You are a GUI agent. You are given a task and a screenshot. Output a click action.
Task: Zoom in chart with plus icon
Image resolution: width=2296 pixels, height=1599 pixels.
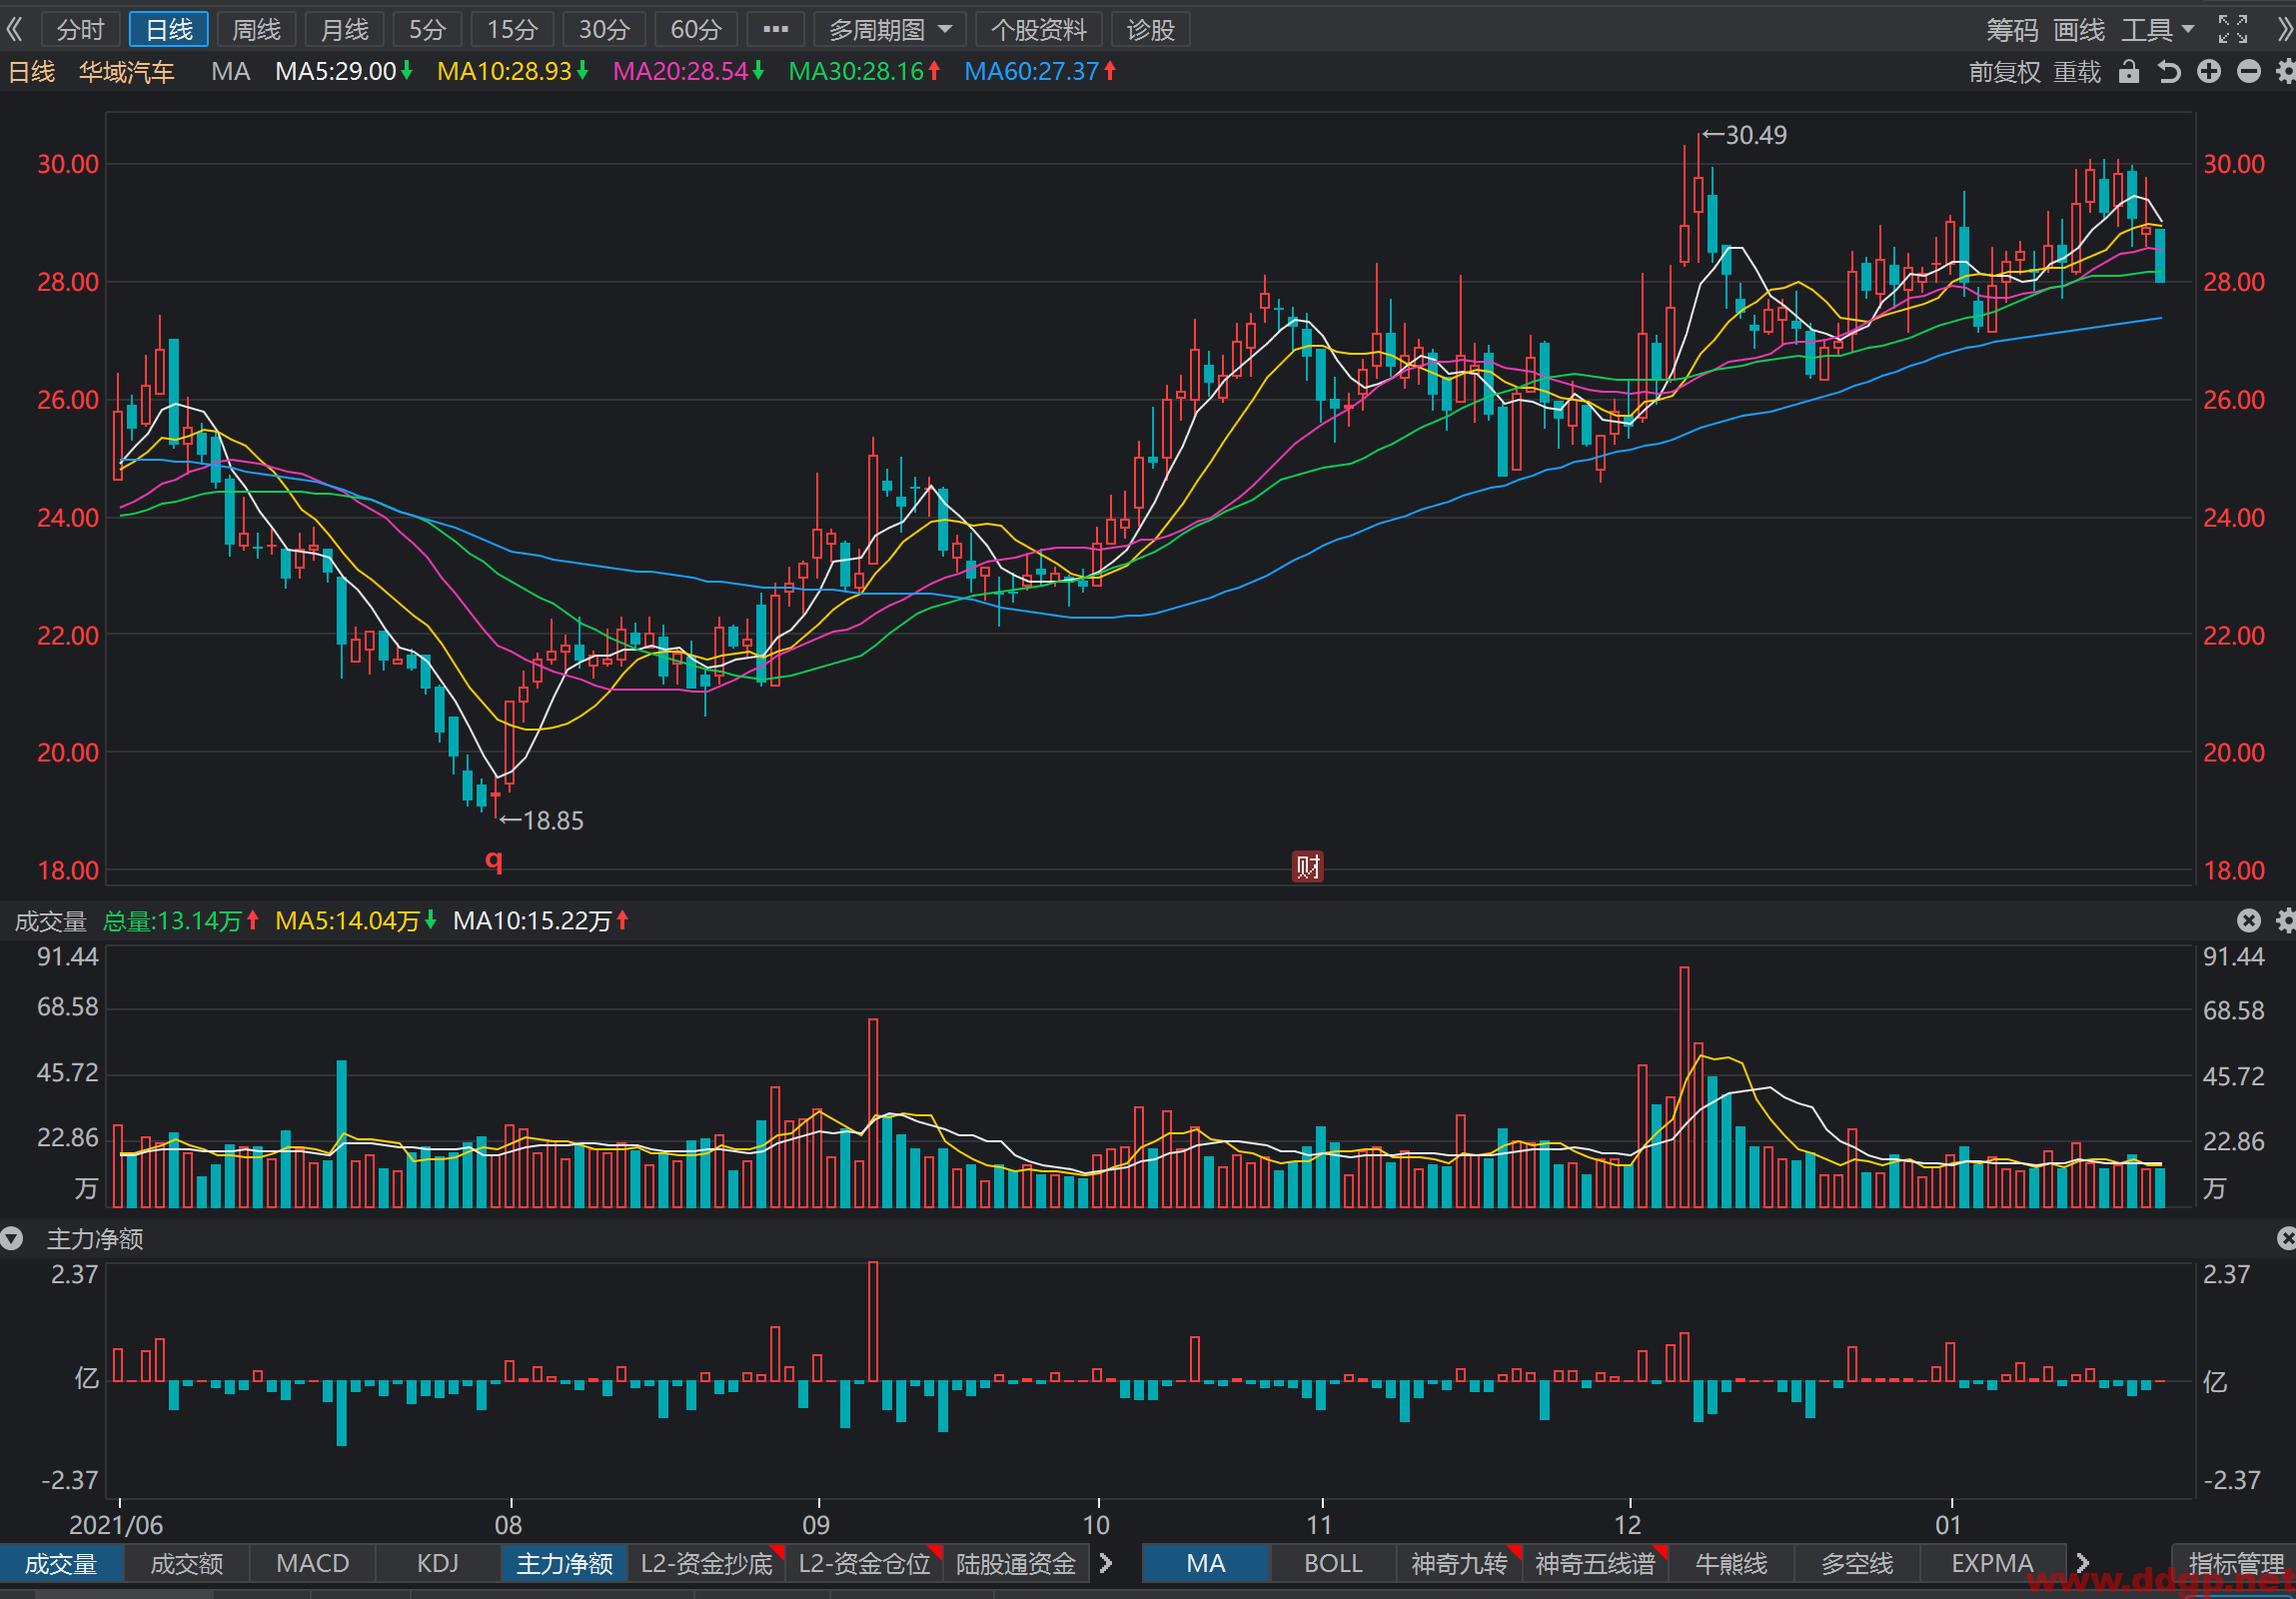coord(2209,72)
